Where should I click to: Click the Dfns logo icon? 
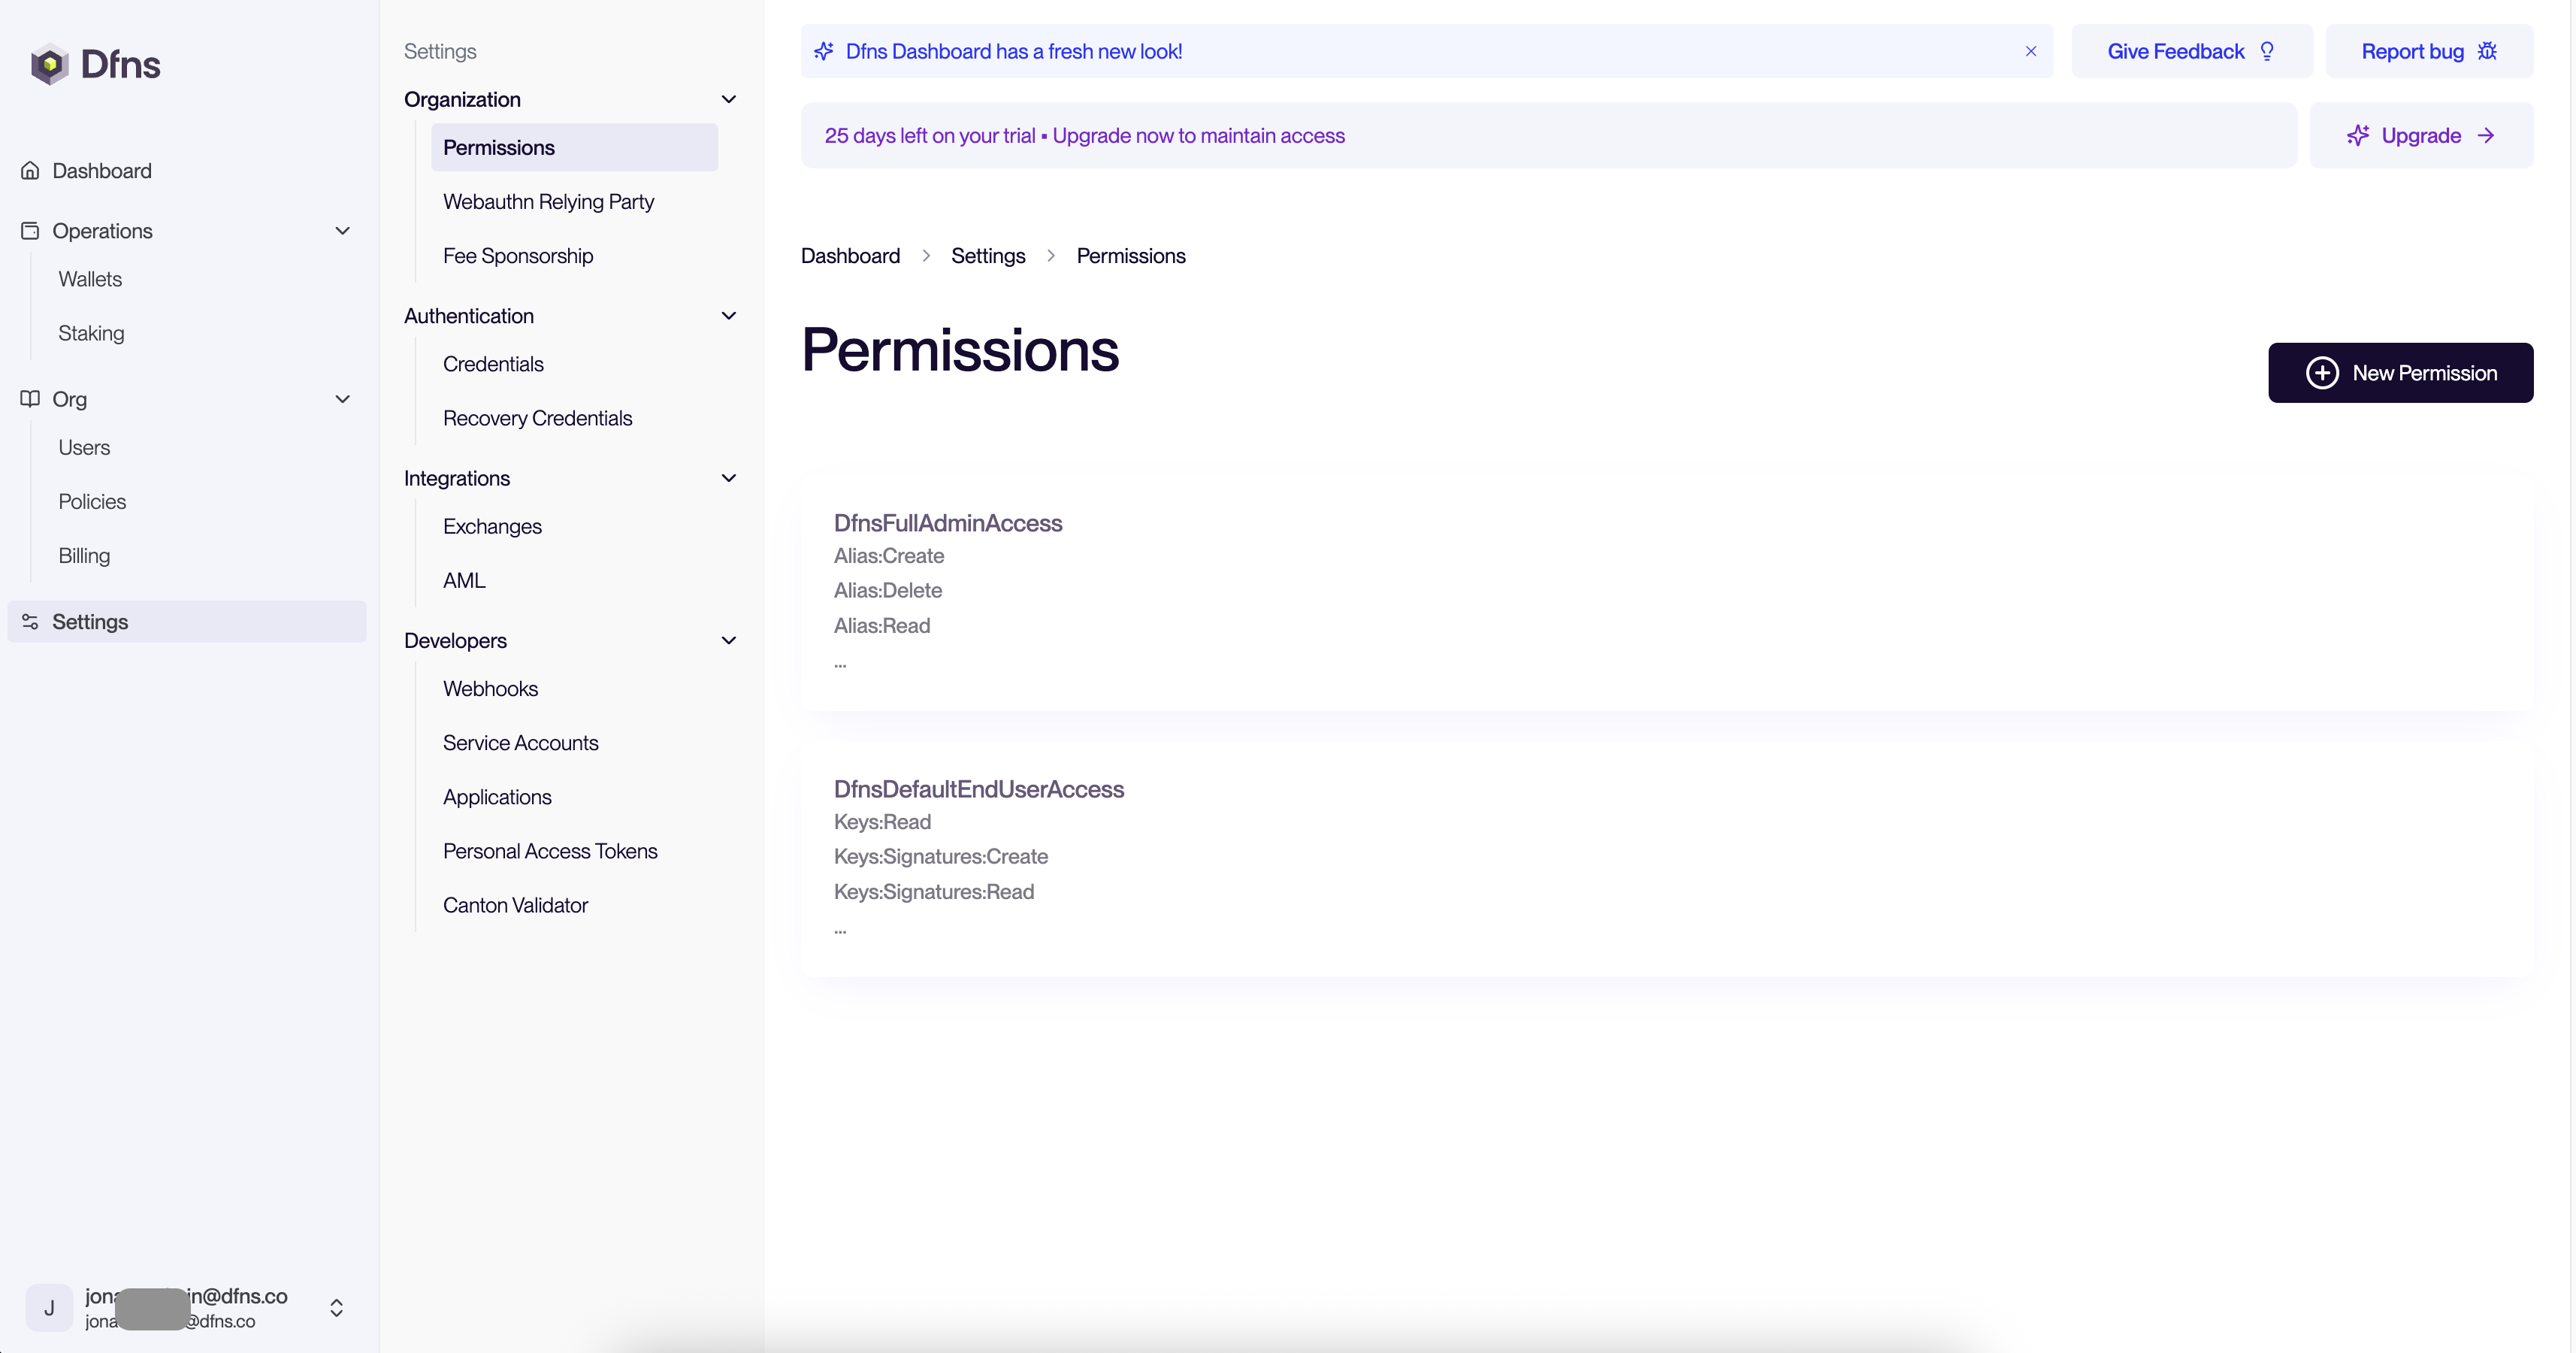[49, 65]
